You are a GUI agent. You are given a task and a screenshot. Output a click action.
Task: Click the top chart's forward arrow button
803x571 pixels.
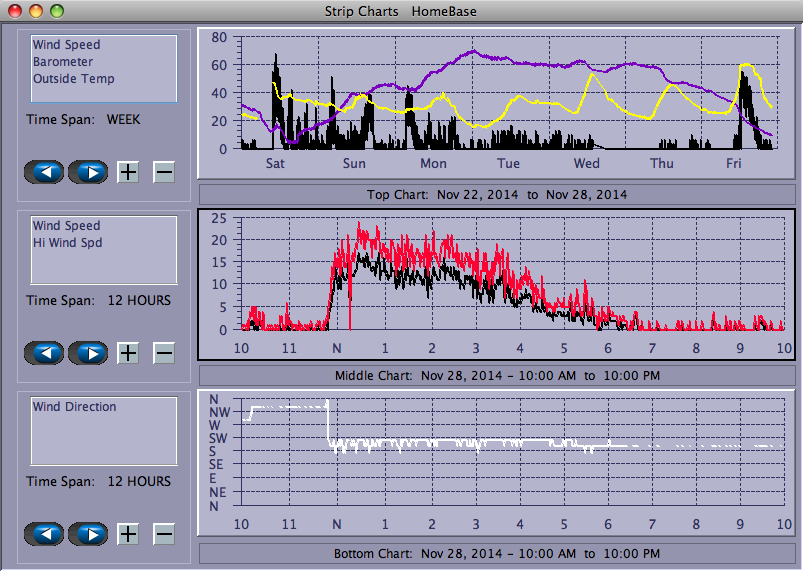(x=88, y=172)
